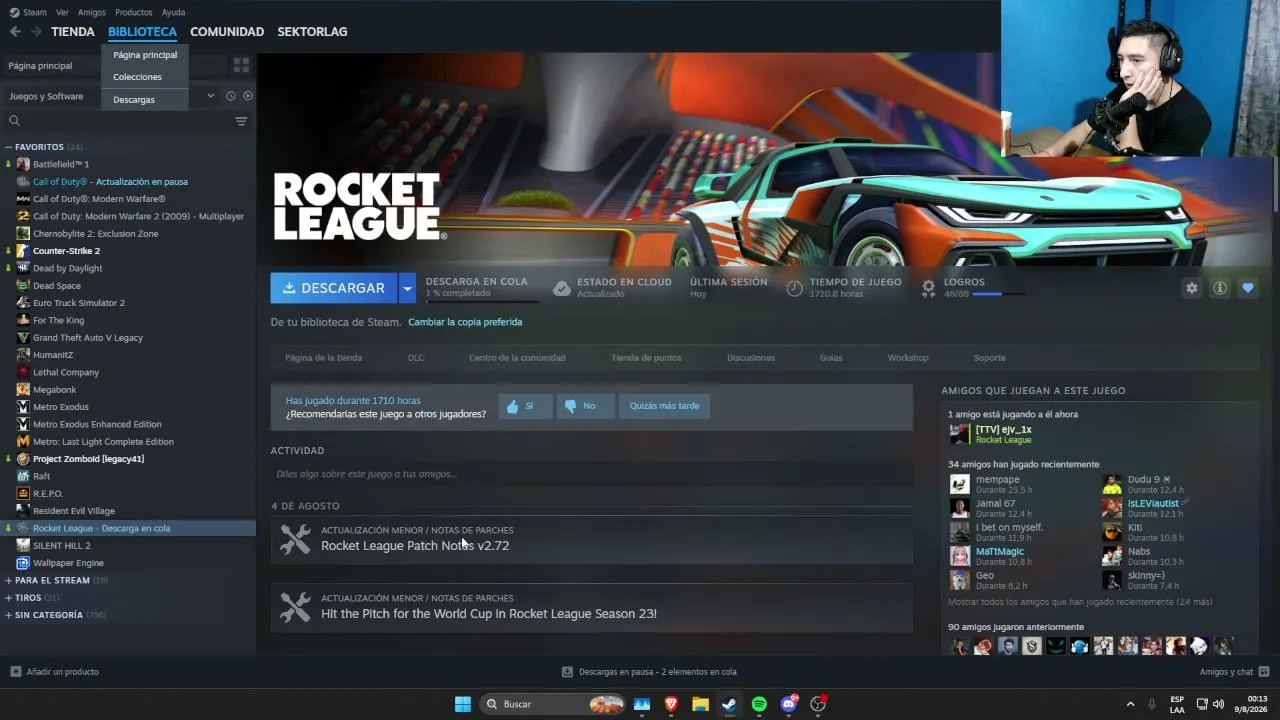This screenshot has height=720, width=1280.
Task: Select Wallpaper Engine in the library list
Action: click(68, 563)
